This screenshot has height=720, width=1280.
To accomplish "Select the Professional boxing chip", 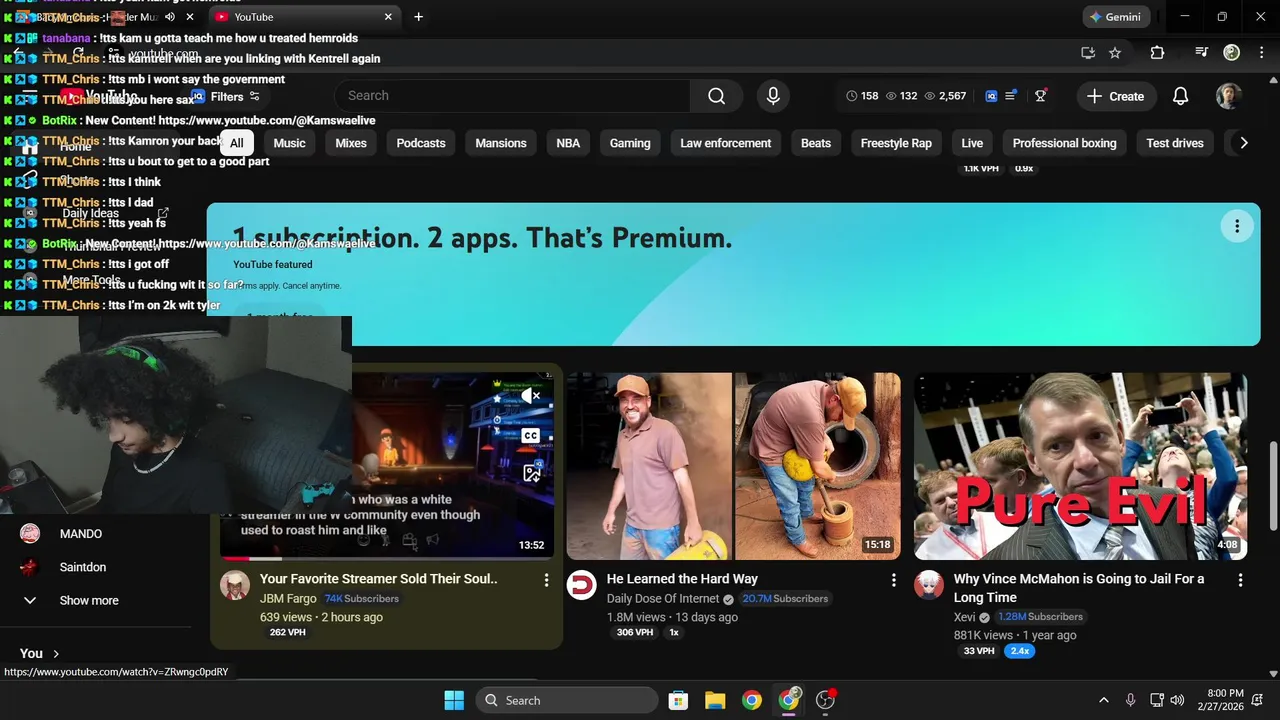I will click(x=1064, y=143).
